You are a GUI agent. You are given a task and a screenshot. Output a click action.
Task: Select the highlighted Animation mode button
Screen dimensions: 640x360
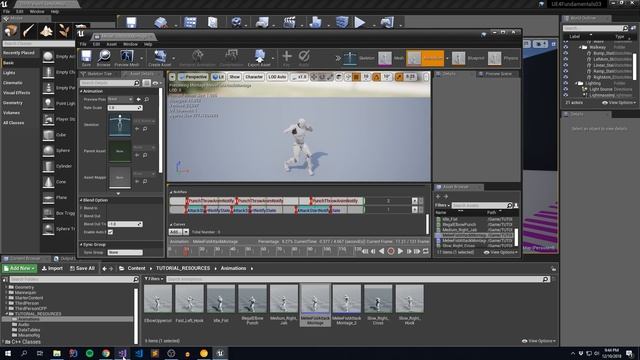click(x=425, y=58)
